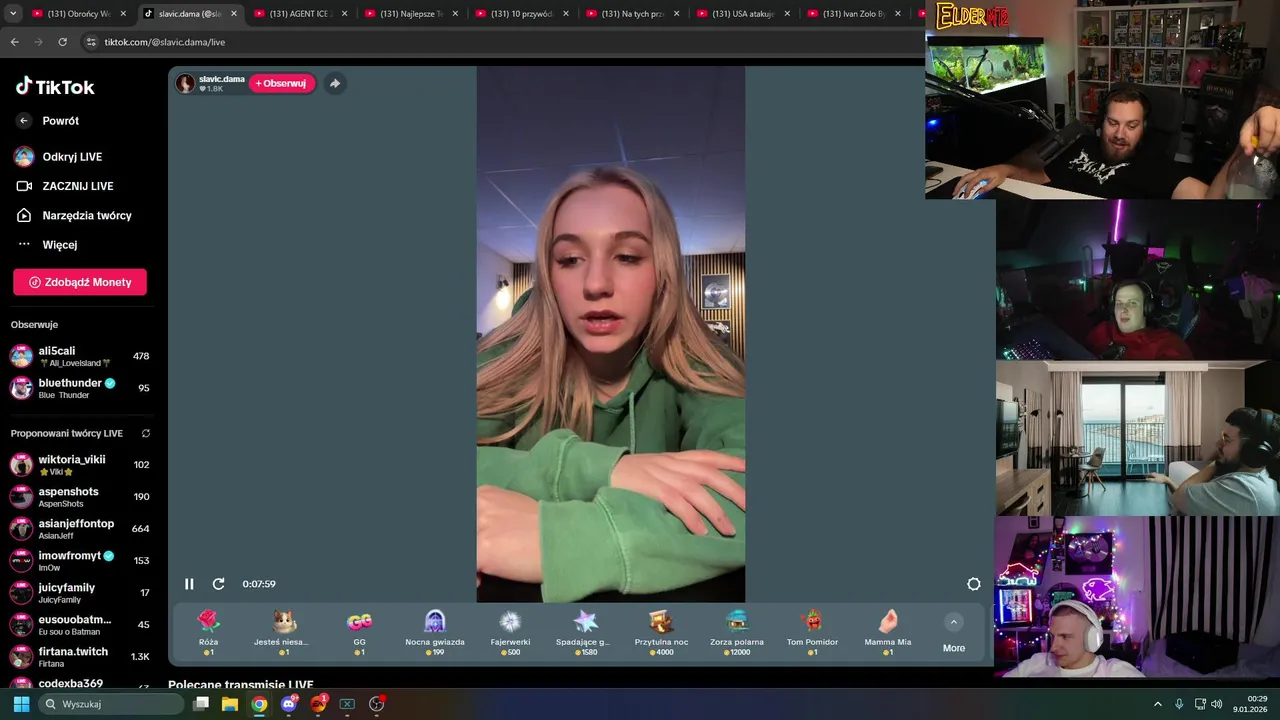Open the stream display settings icon
Viewport: 1280px width, 720px height.
(974, 584)
